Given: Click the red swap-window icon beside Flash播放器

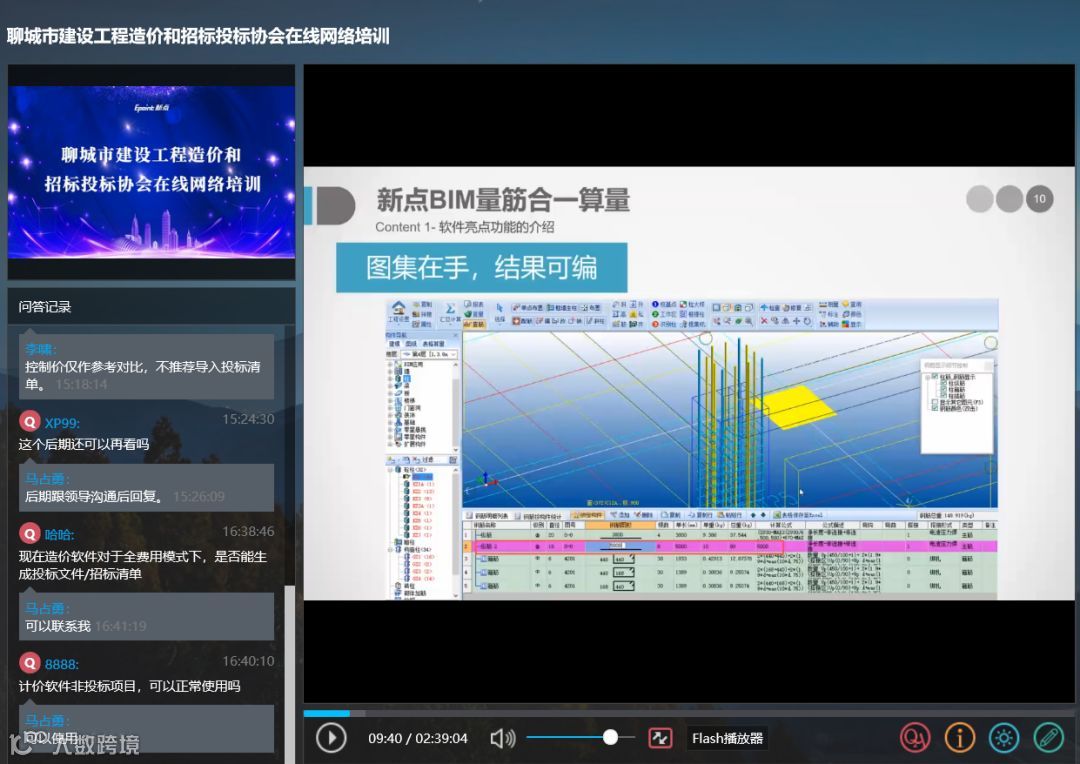Looking at the screenshot, I should click(661, 738).
